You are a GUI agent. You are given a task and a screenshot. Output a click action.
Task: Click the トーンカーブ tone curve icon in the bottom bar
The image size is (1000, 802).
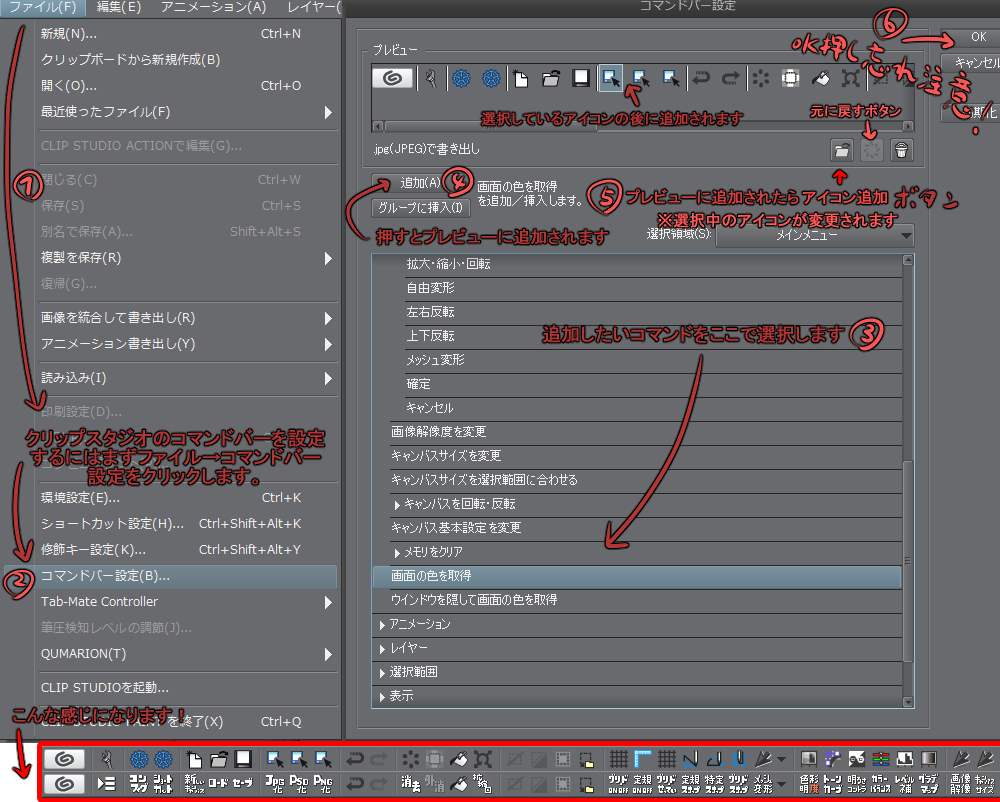click(x=833, y=784)
